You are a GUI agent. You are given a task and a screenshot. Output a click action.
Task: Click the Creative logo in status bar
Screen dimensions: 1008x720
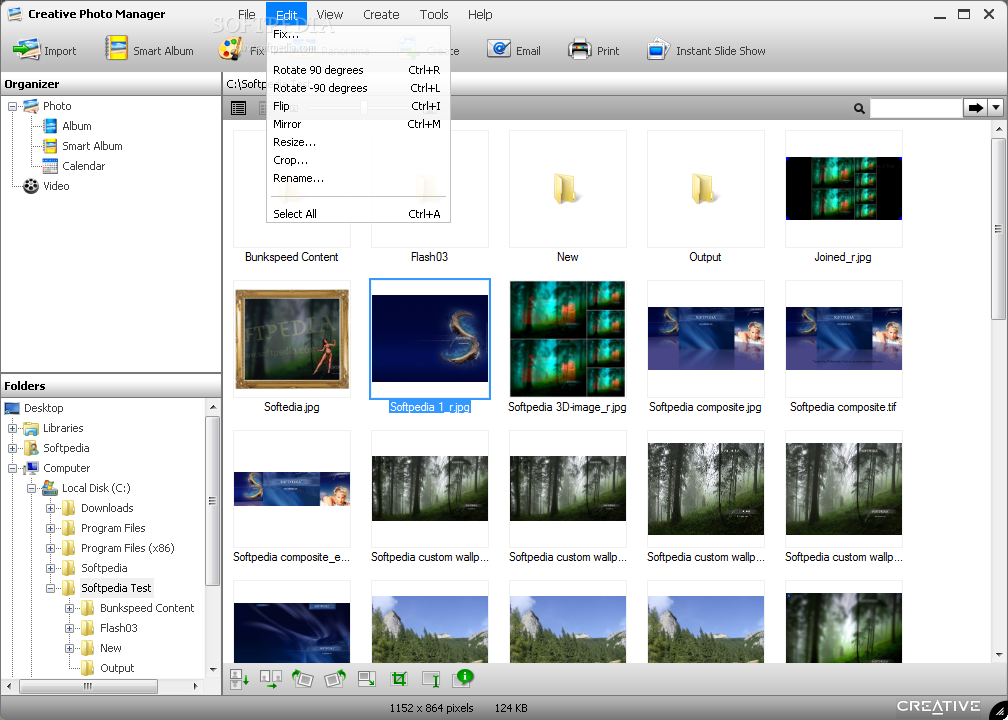[x=939, y=706]
